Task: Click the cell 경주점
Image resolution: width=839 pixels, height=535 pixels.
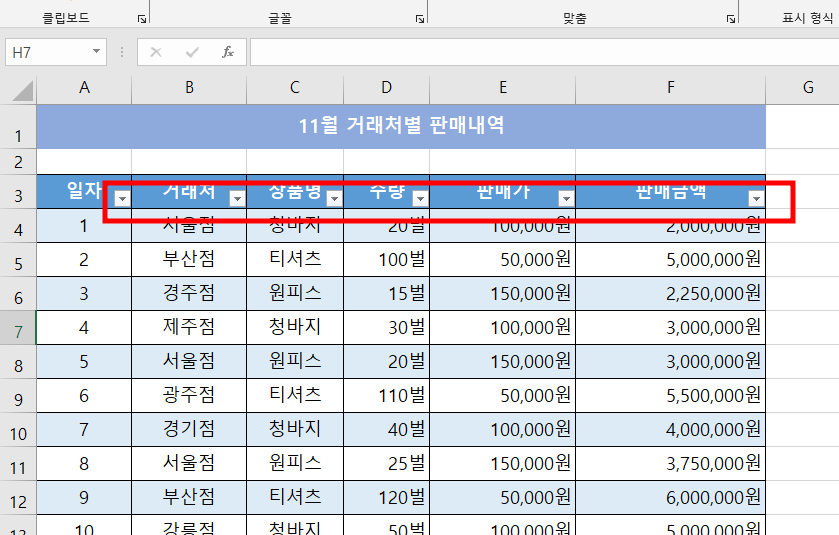Action: point(189,293)
